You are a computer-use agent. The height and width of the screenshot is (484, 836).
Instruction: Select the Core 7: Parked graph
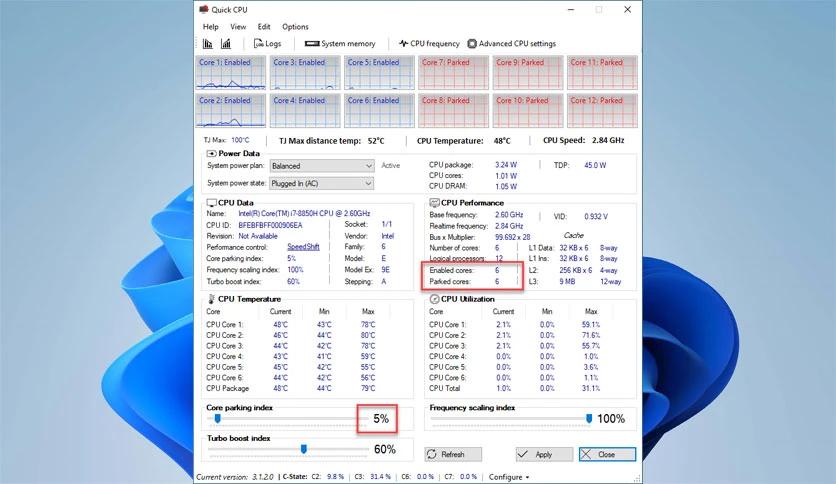pos(453,72)
